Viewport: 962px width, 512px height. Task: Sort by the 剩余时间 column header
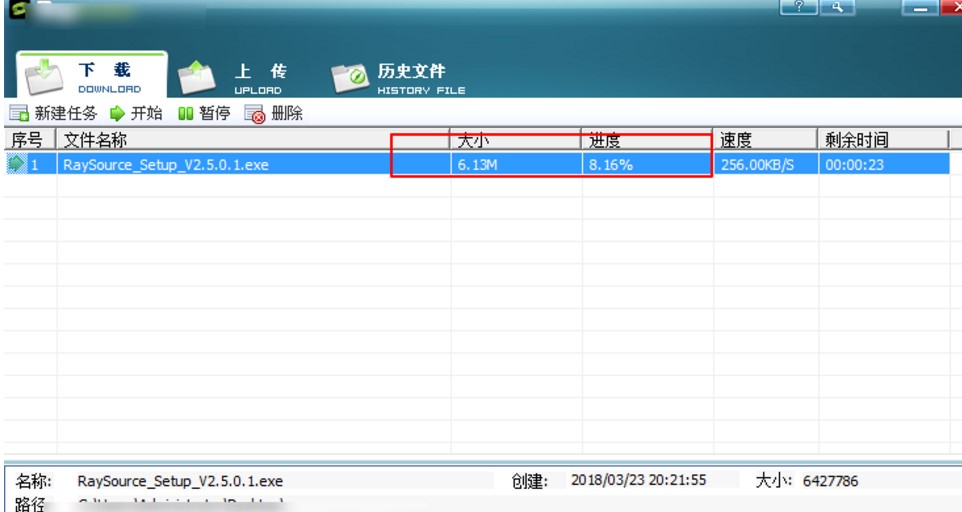(x=883, y=140)
